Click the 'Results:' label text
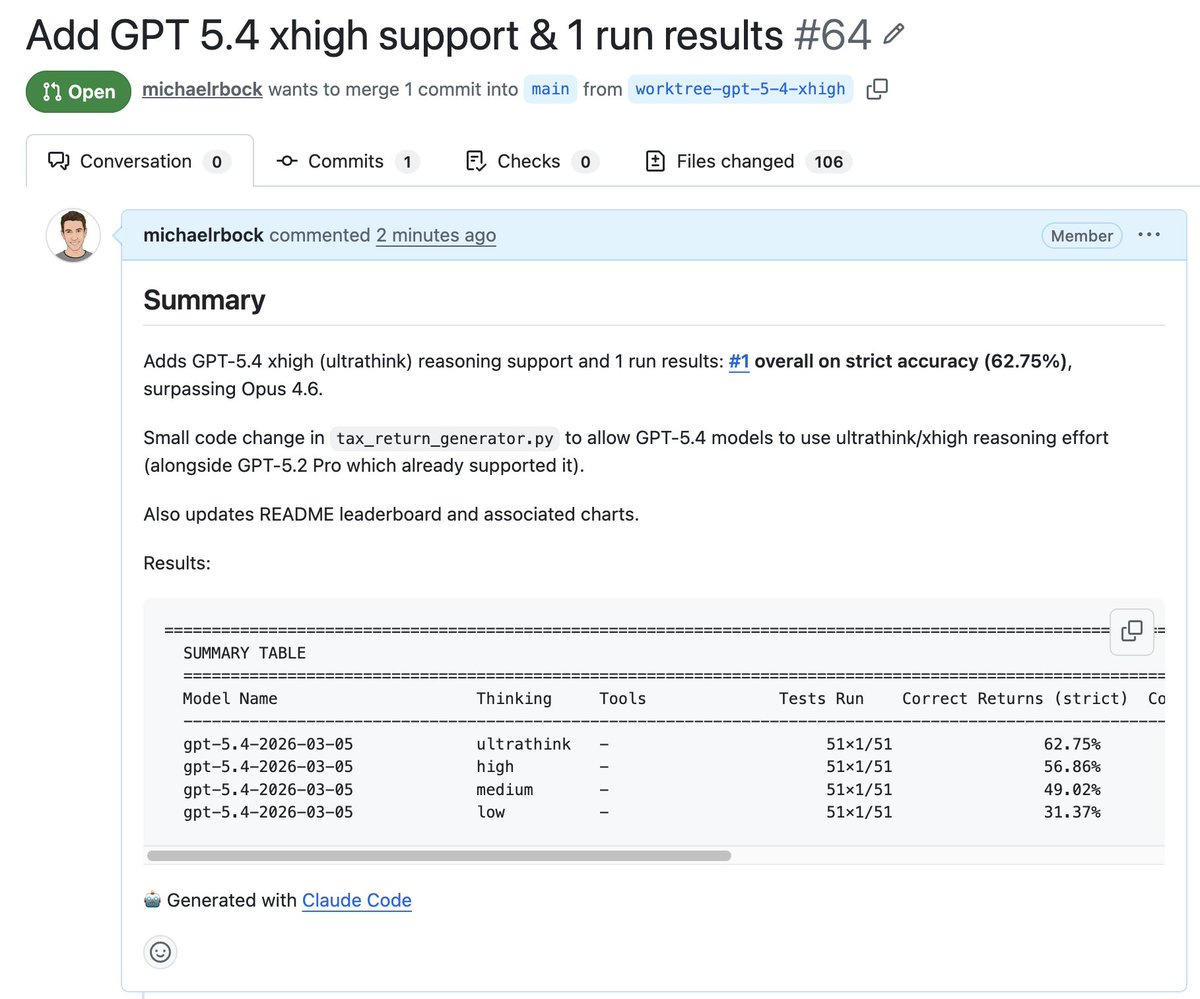This screenshot has height=999, width=1200. click(177, 563)
